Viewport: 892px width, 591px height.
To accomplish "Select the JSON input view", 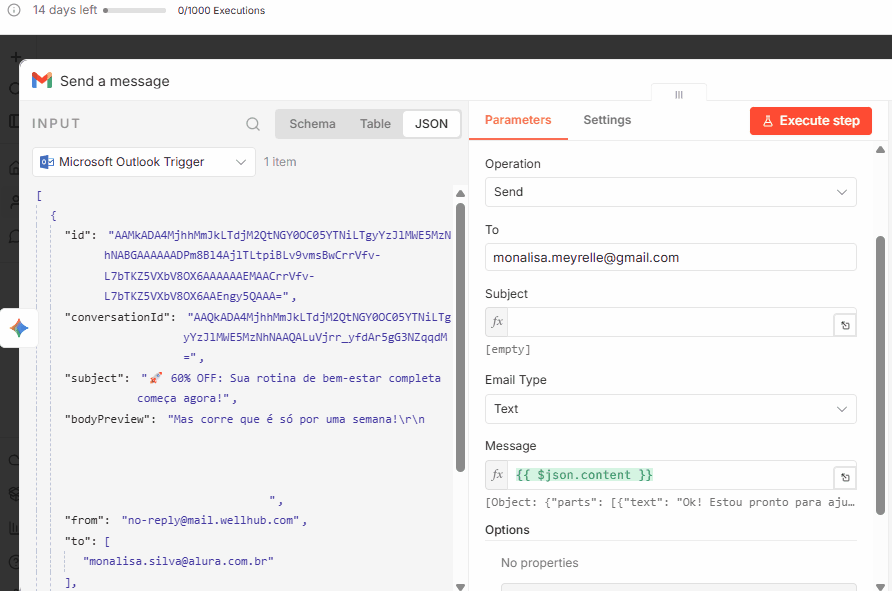I will (x=432, y=124).
